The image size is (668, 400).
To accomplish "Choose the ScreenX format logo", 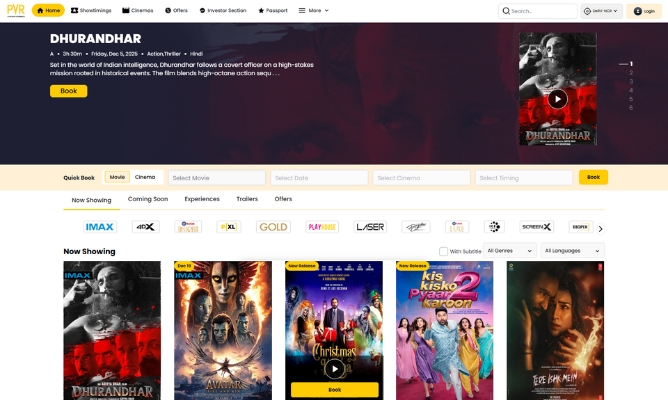I will (536, 227).
